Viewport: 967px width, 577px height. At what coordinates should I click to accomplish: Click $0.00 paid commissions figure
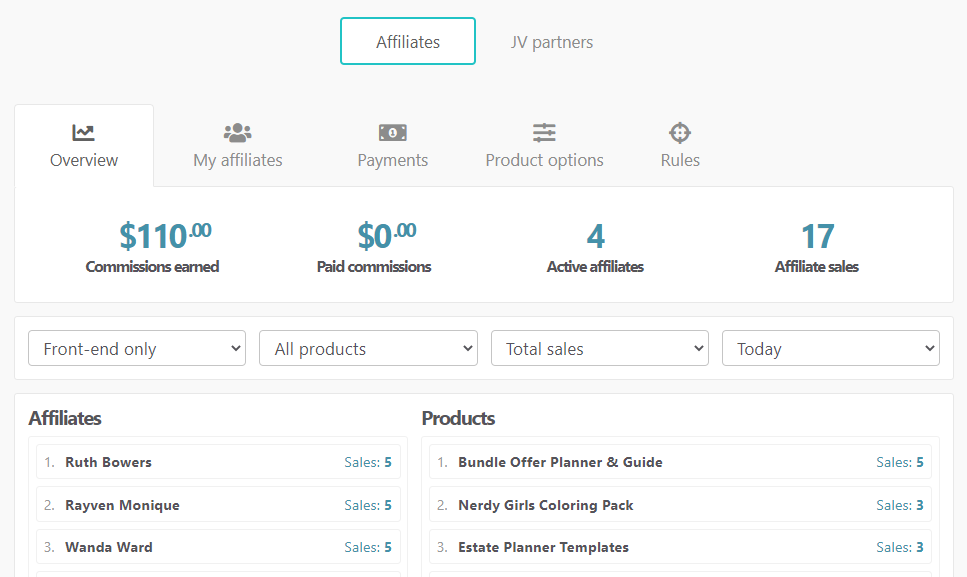[x=387, y=236]
